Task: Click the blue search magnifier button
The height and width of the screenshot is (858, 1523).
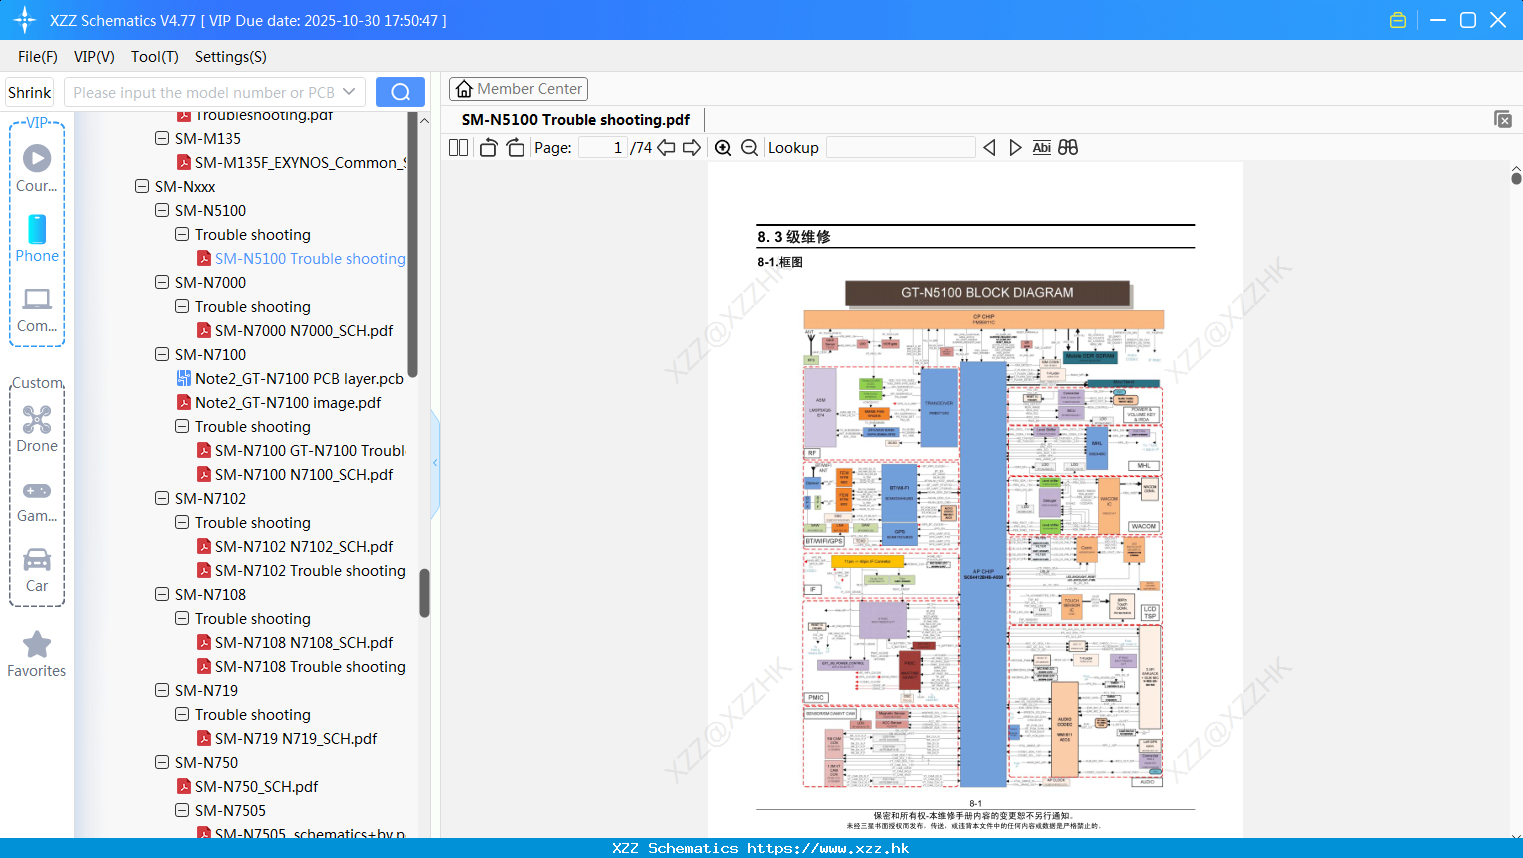Action: click(x=400, y=92)
